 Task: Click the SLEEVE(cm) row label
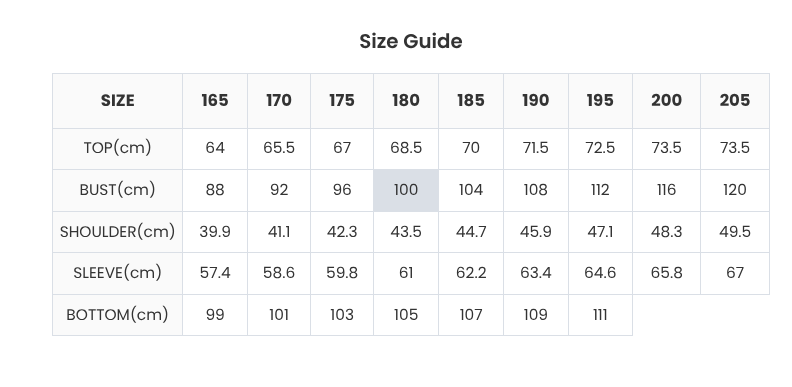pos(117,273)
